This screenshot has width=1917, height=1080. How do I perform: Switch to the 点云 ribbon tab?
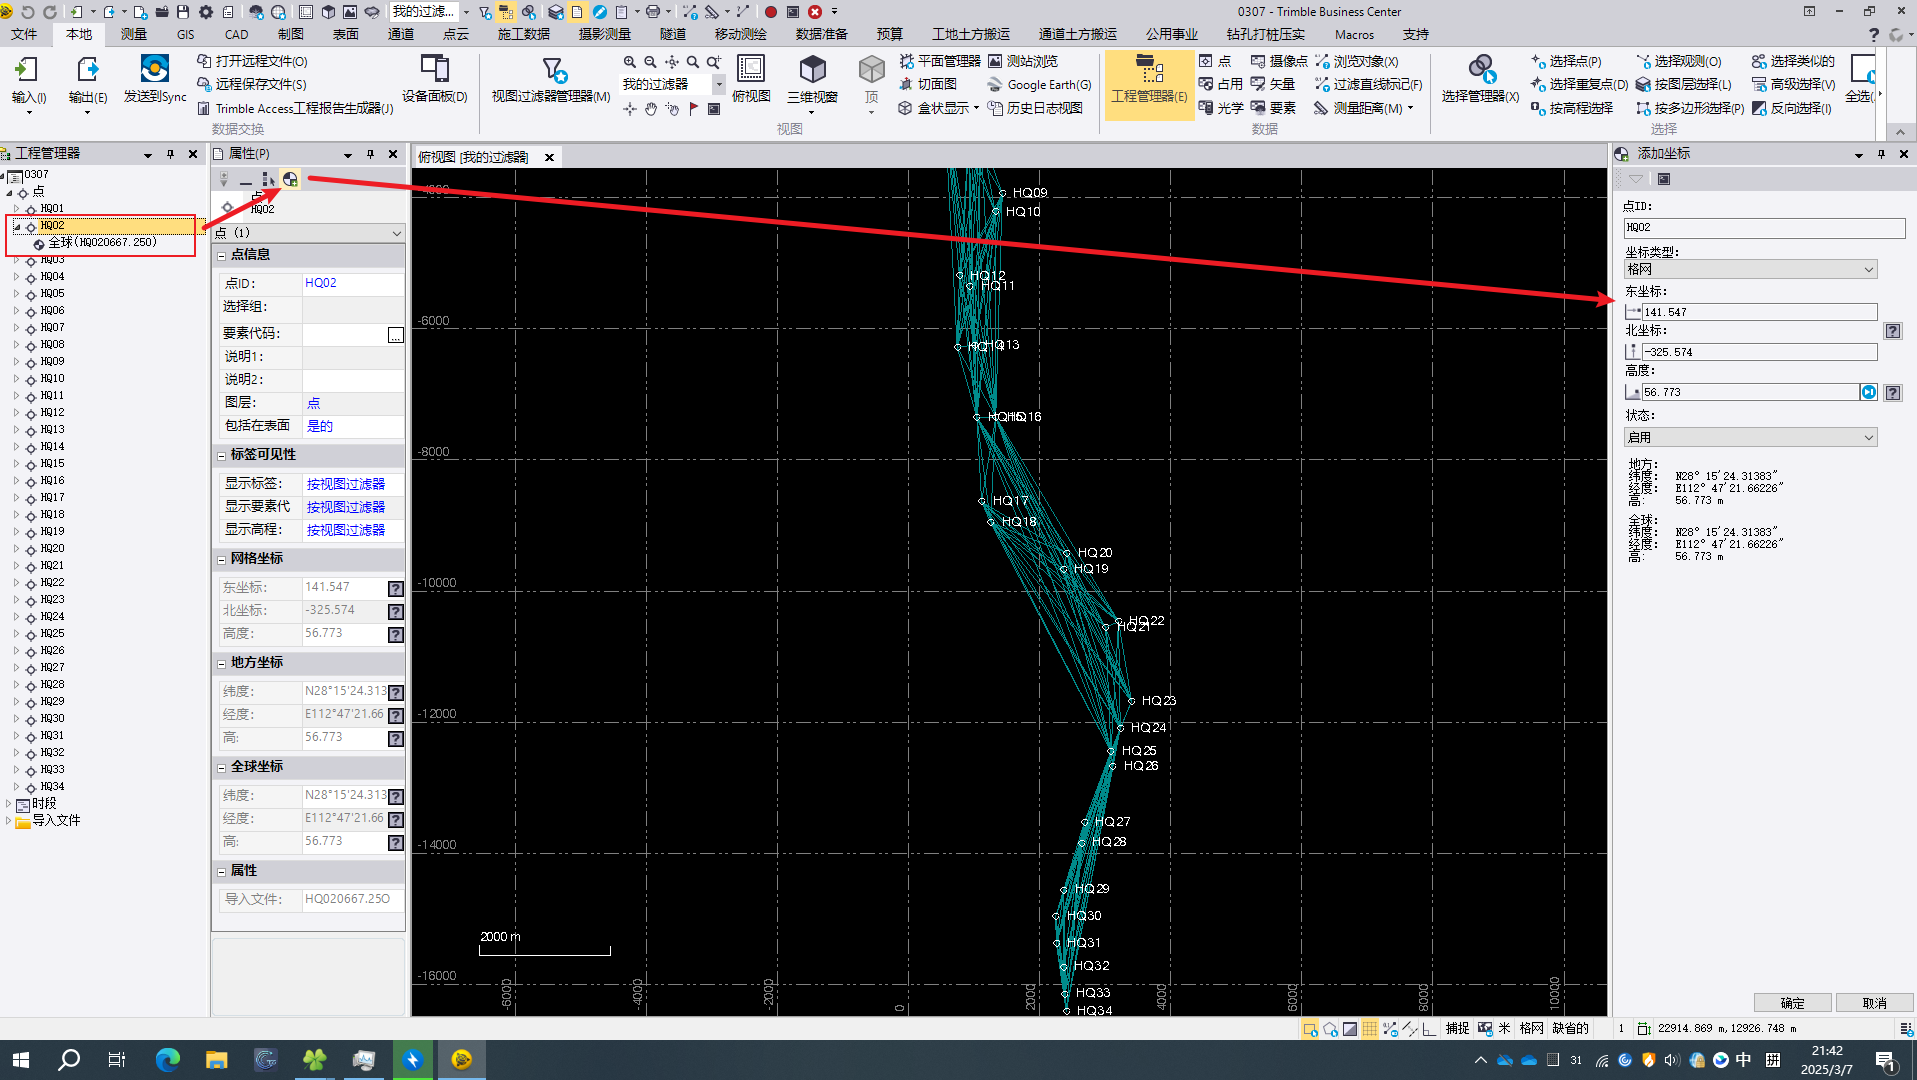[x=455, y=34]
